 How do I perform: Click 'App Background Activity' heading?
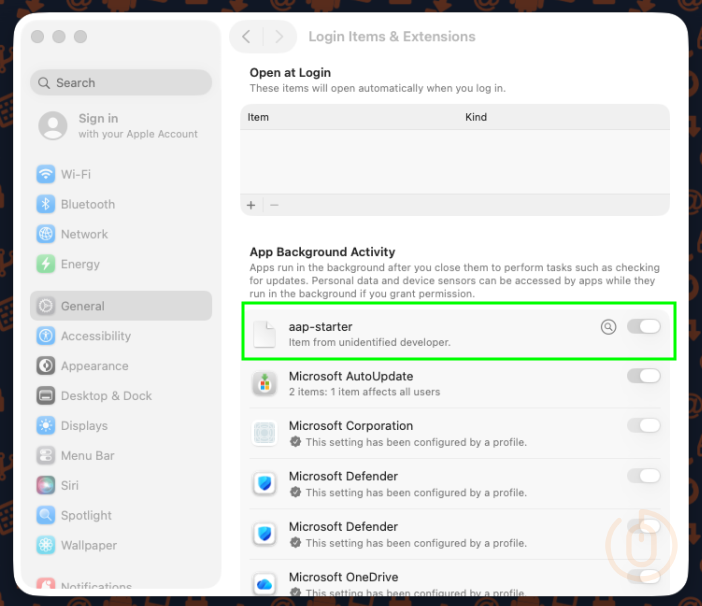(322, 252)
